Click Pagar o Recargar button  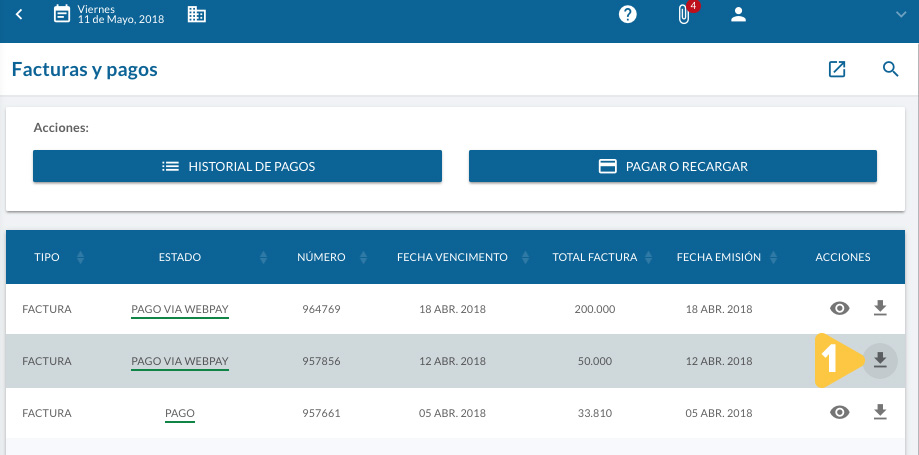(x=673, y=167)
